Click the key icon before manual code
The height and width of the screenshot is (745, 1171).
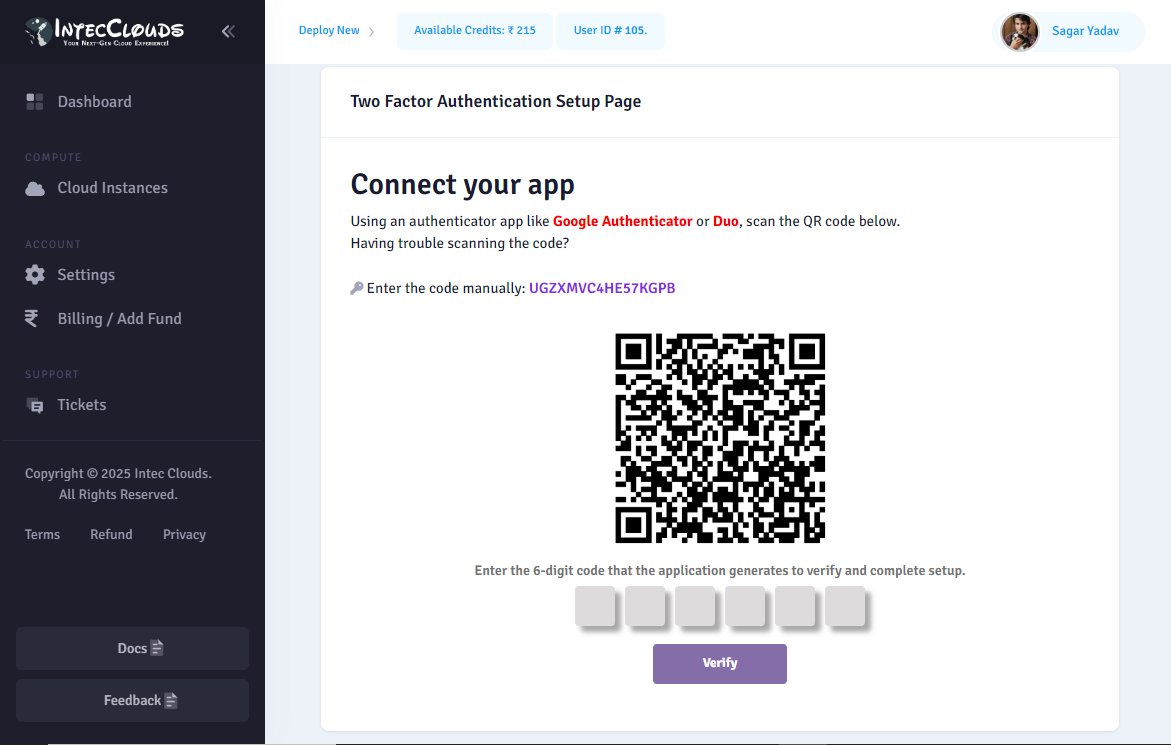click(357, 288)
